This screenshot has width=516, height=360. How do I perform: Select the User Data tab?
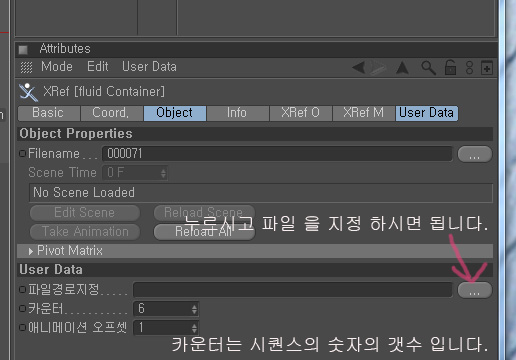(x=427, y=113)
